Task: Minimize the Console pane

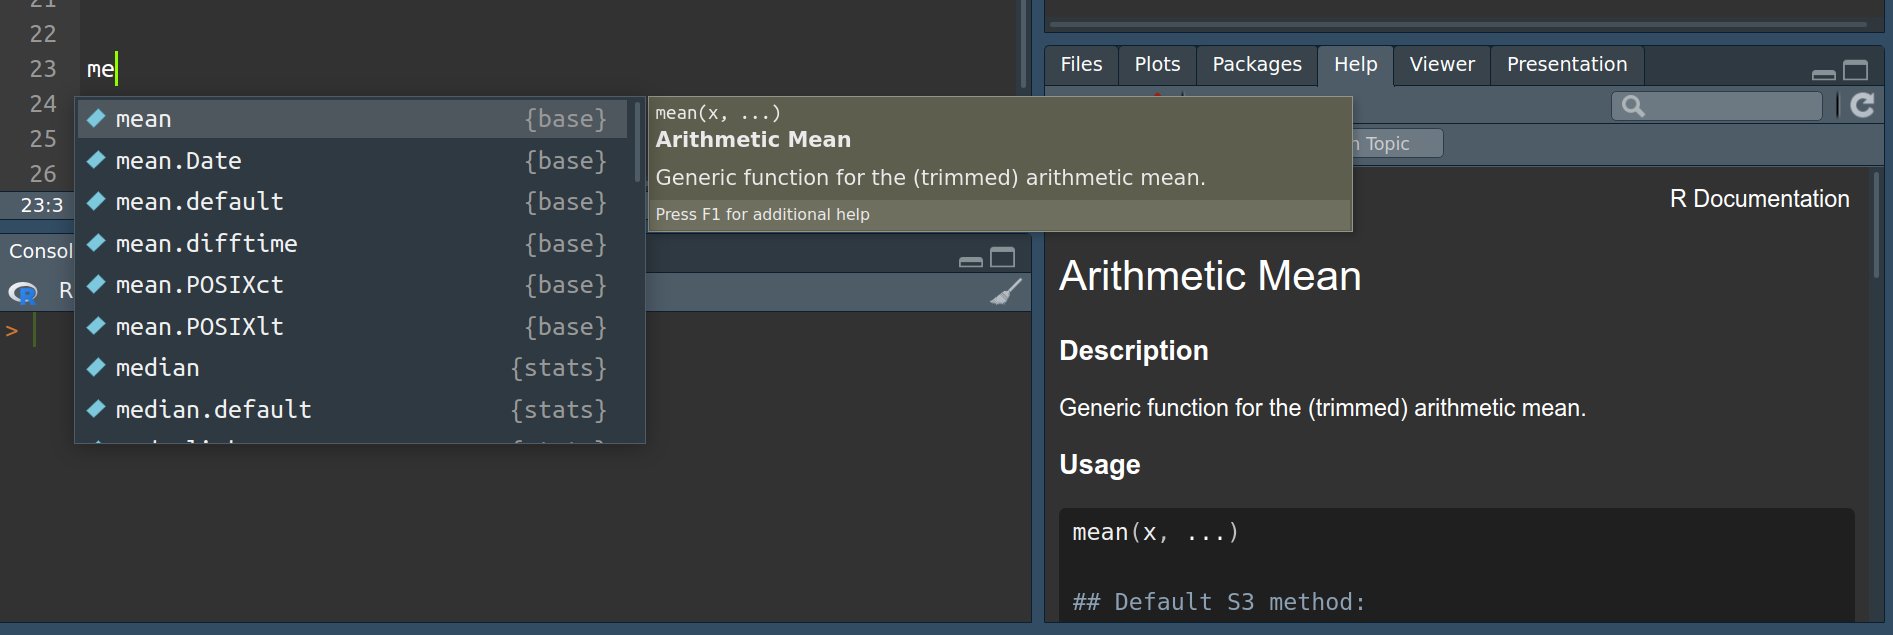Action: (x=970, y=262)
